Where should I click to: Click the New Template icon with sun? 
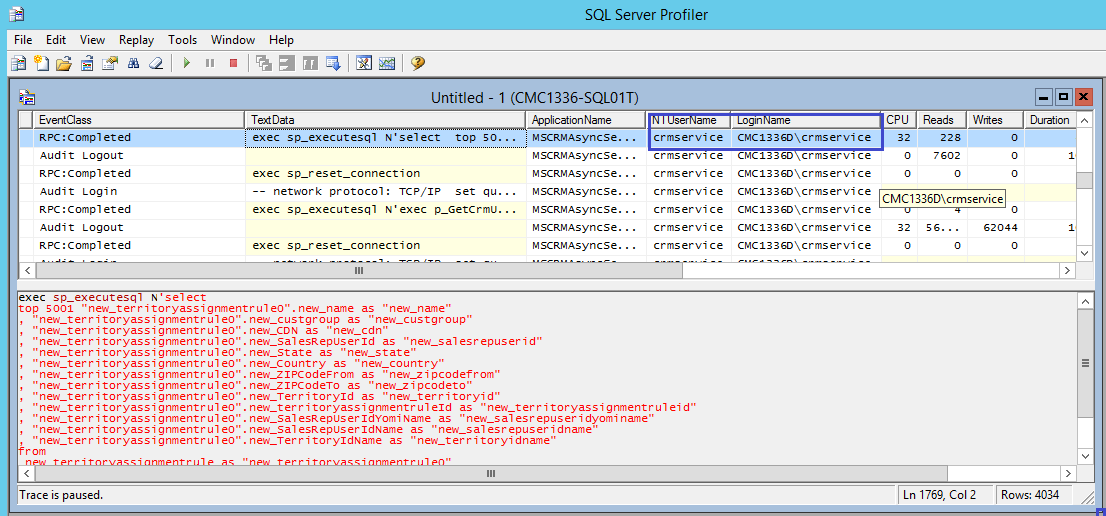tap(41, 63)
